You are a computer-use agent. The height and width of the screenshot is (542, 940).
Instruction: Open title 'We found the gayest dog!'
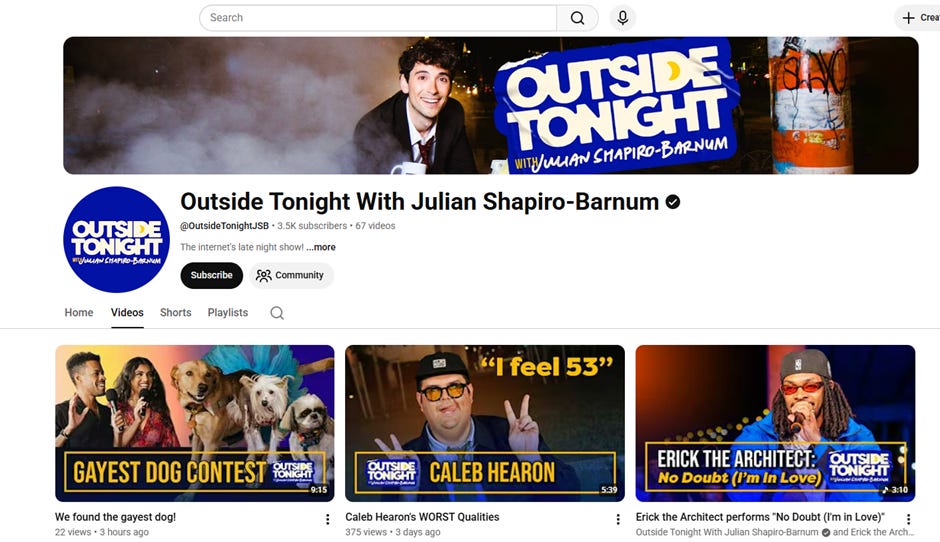[x=115, y=517]
